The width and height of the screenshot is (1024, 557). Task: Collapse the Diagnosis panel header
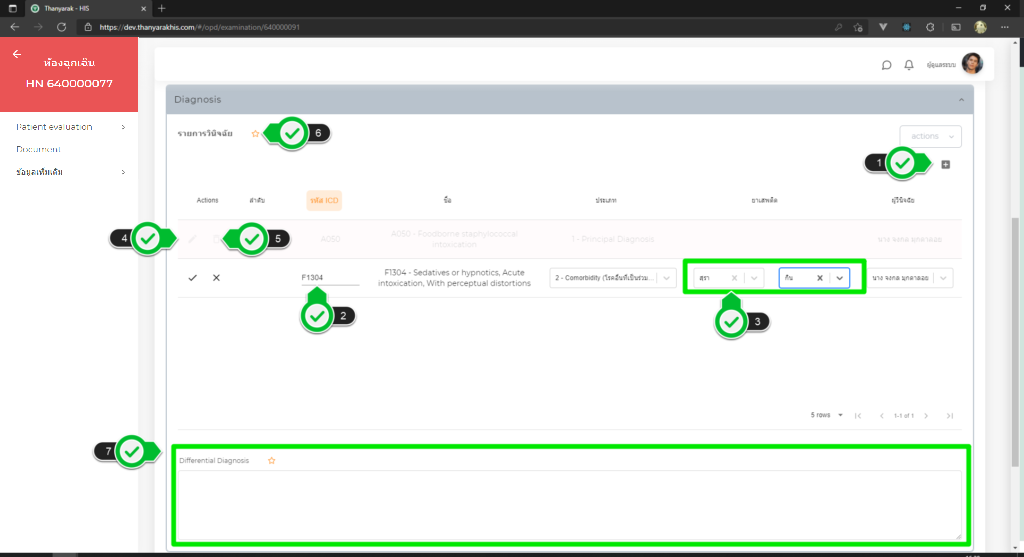[x=959, y=100]
